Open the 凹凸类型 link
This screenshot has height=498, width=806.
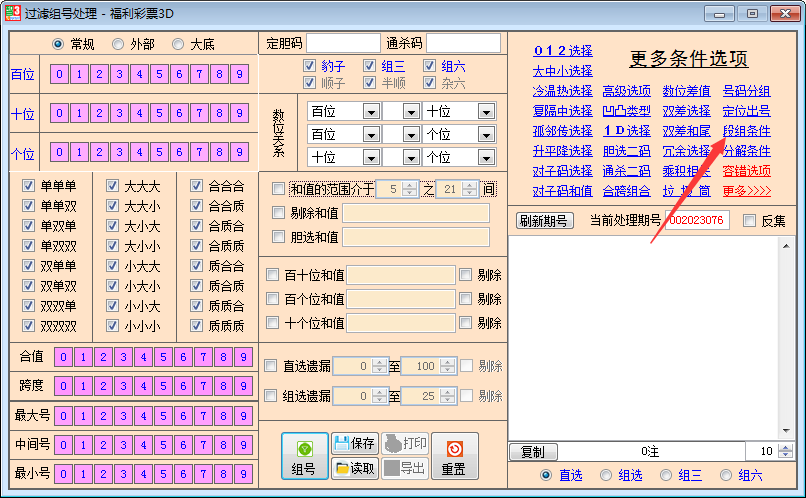click(x=627, y=111)
